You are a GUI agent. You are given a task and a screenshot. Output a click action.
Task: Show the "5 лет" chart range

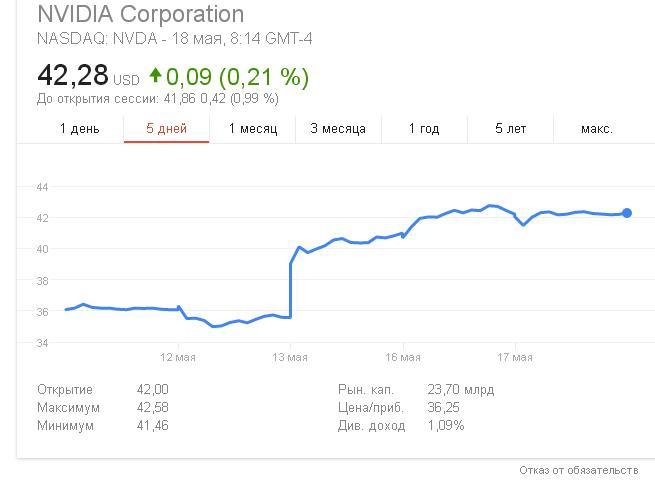(510, 128)
